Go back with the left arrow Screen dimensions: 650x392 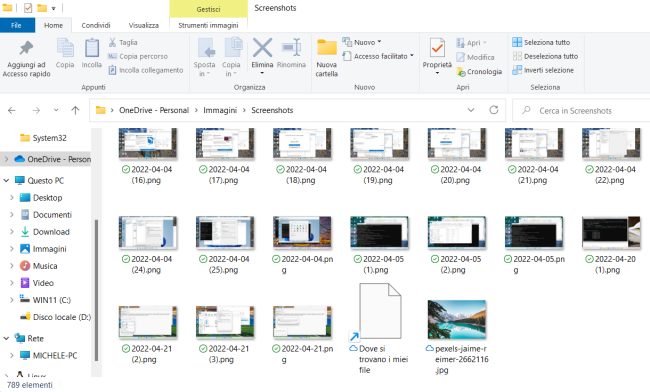click(12, 110)
